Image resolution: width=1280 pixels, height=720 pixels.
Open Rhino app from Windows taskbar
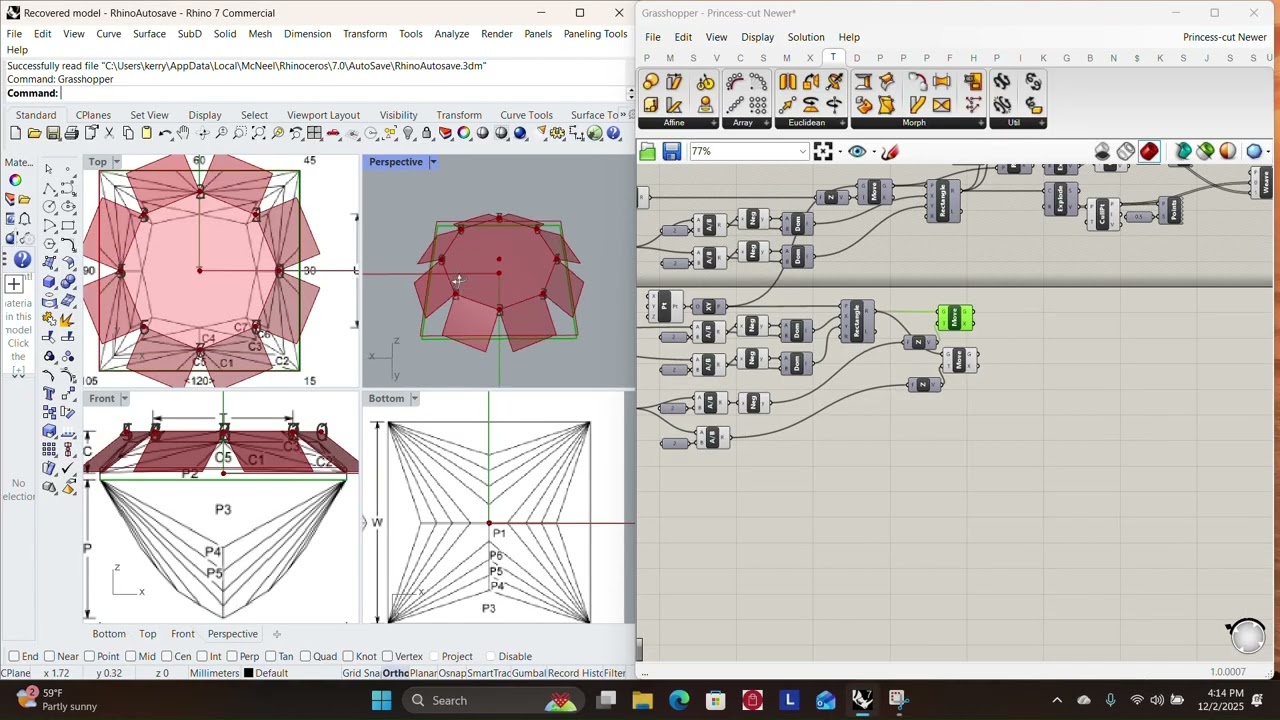click(861, 700)
